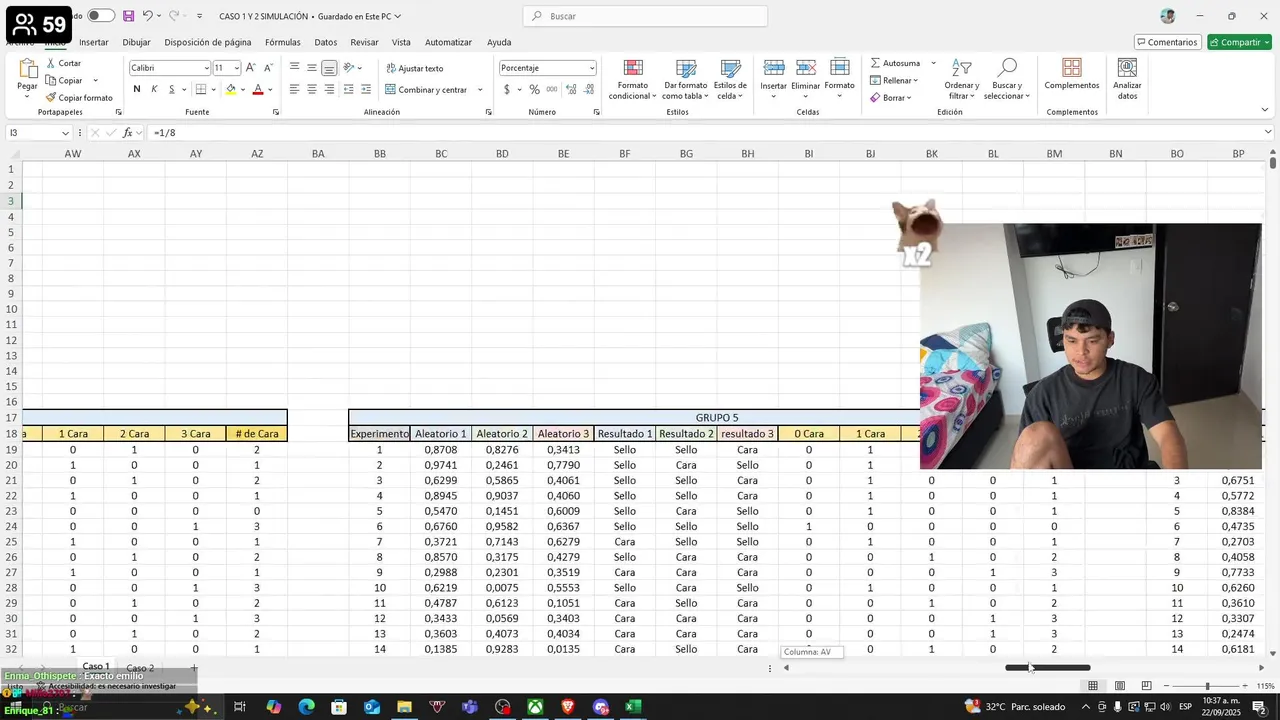Open the Combinar y centrar dropdown arrow
The image size is (1280, 720).
click(480, 89)
